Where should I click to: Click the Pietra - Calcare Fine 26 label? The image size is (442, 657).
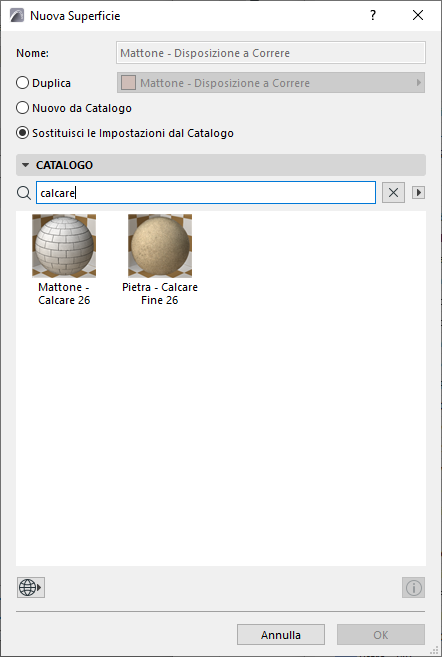point(160,294)
